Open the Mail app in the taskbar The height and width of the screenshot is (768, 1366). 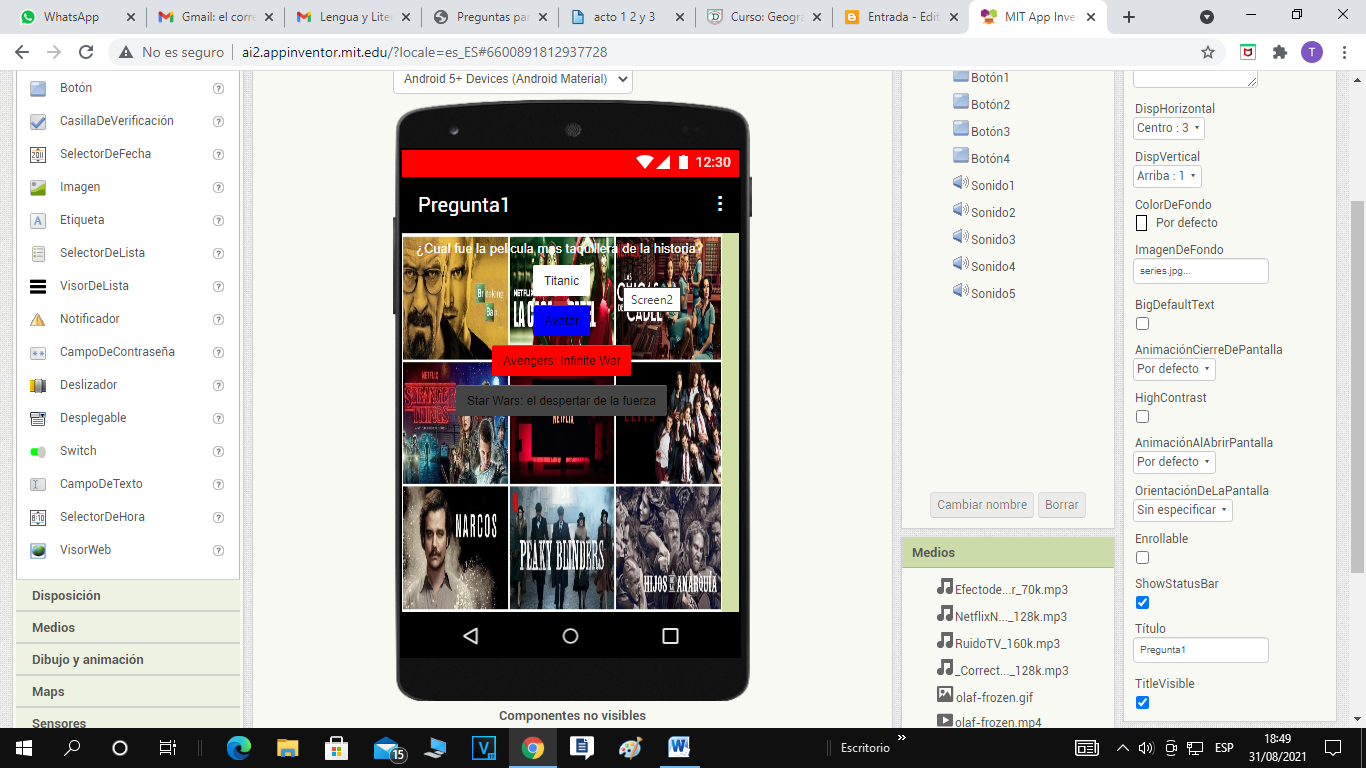388,747
